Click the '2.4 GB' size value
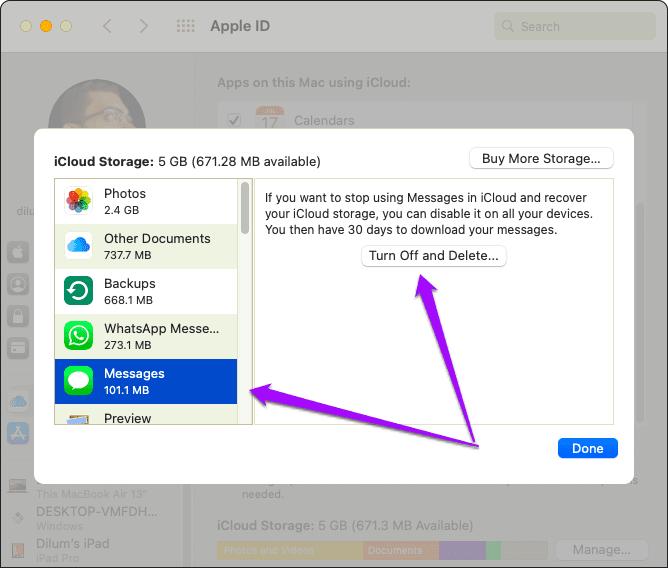 click(121, 210)
